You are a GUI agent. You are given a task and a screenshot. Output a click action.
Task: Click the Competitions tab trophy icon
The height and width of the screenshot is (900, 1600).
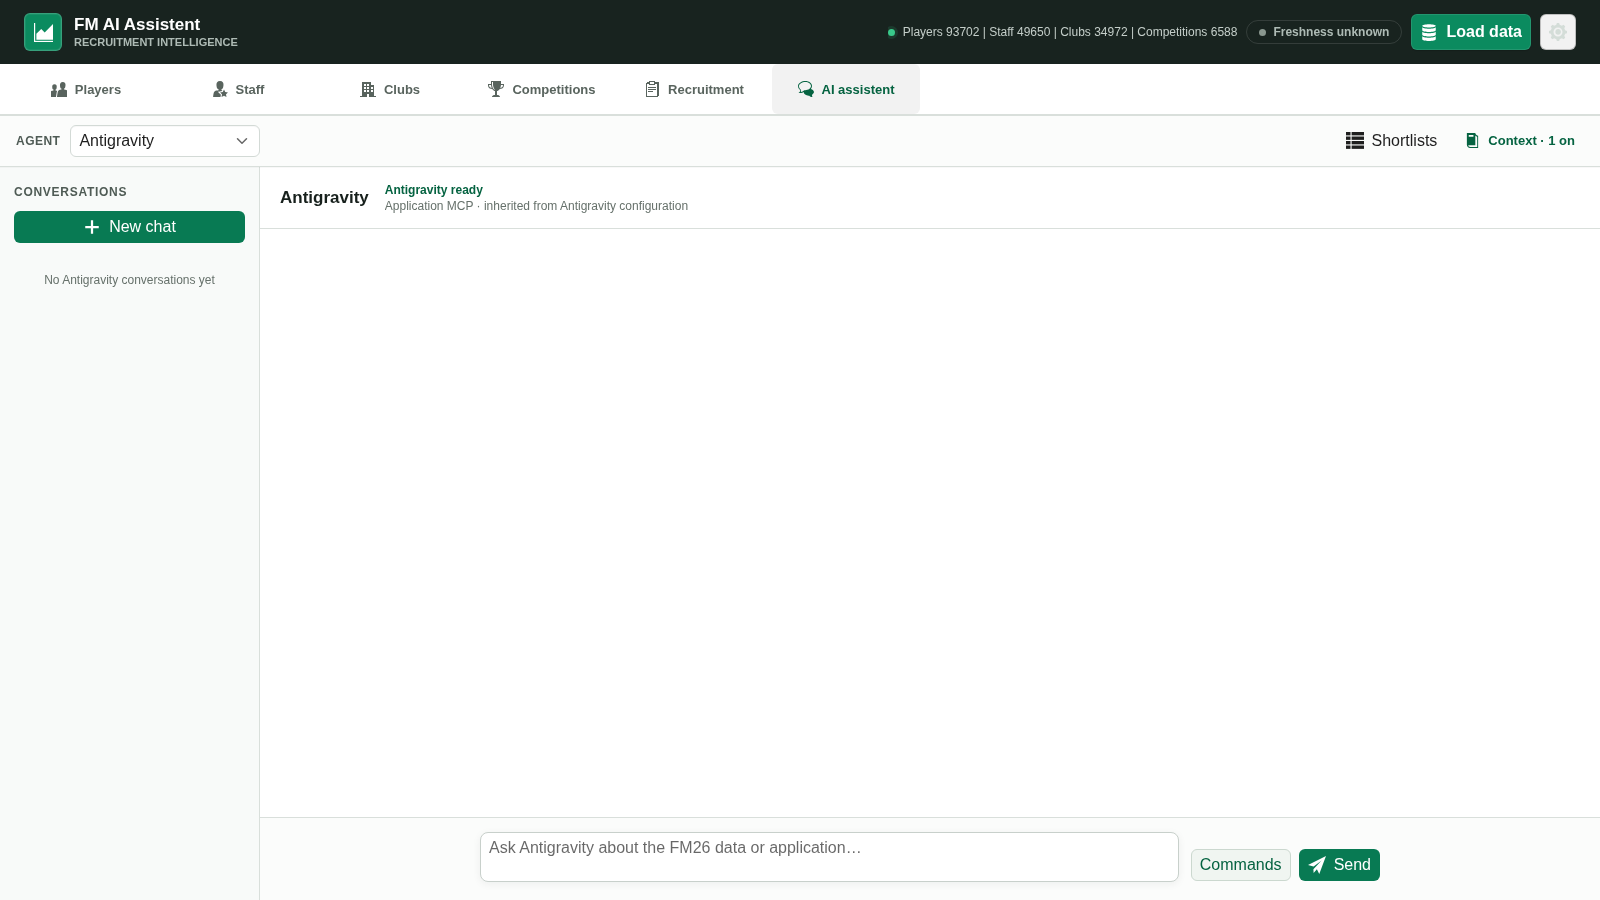[496, 89]
